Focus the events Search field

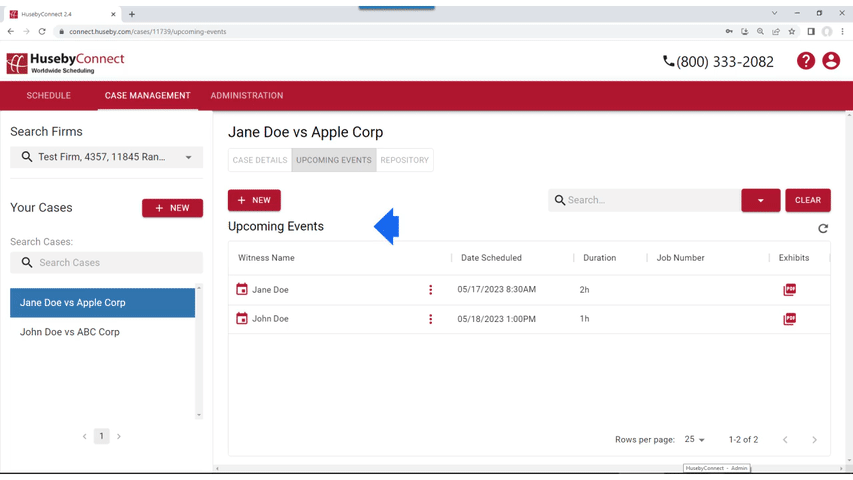click(x=645, y=200)
